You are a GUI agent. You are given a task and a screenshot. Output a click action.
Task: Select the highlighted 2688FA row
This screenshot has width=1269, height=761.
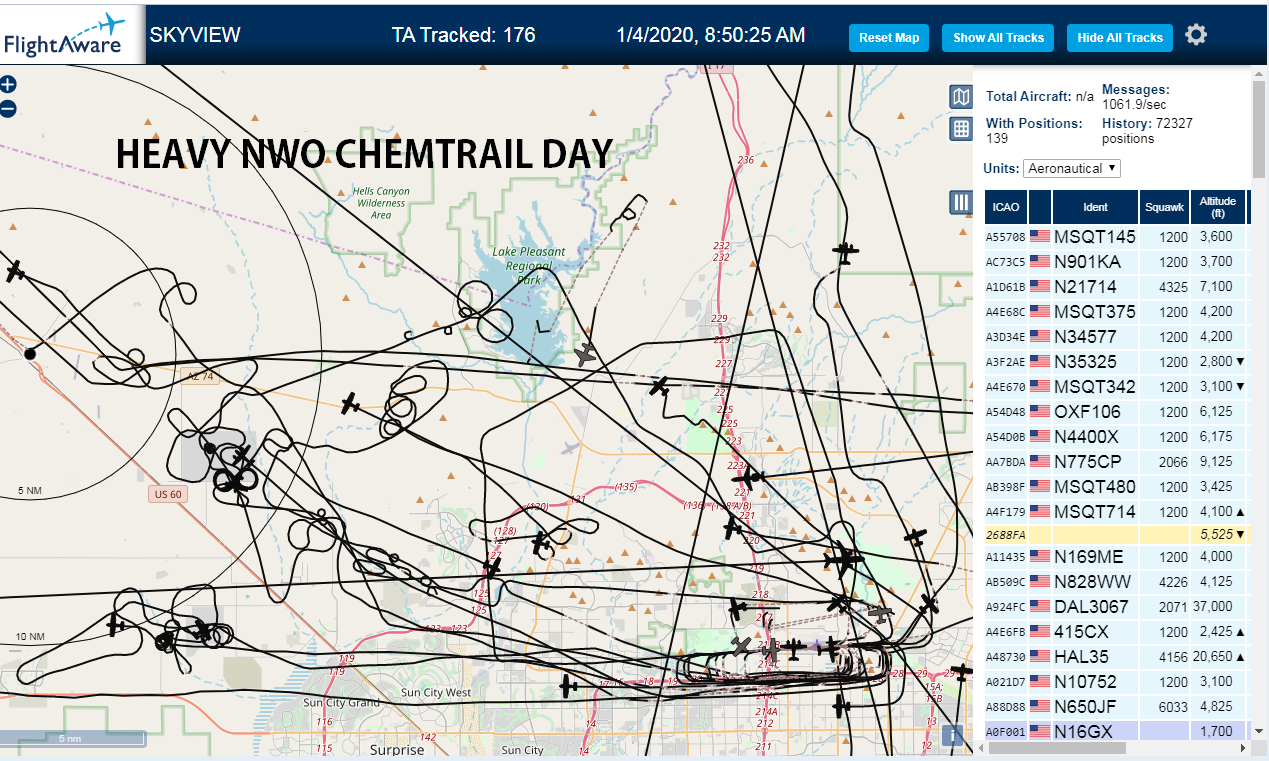(x=1116, y=535)
